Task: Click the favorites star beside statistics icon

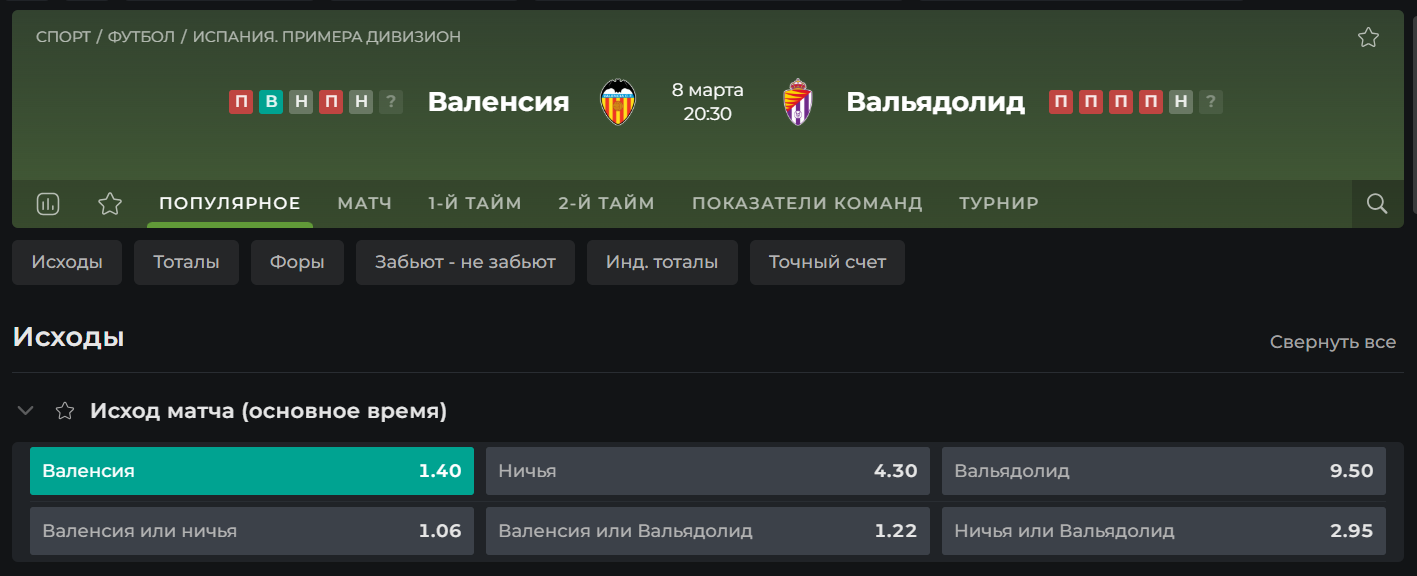Action: 110,204
